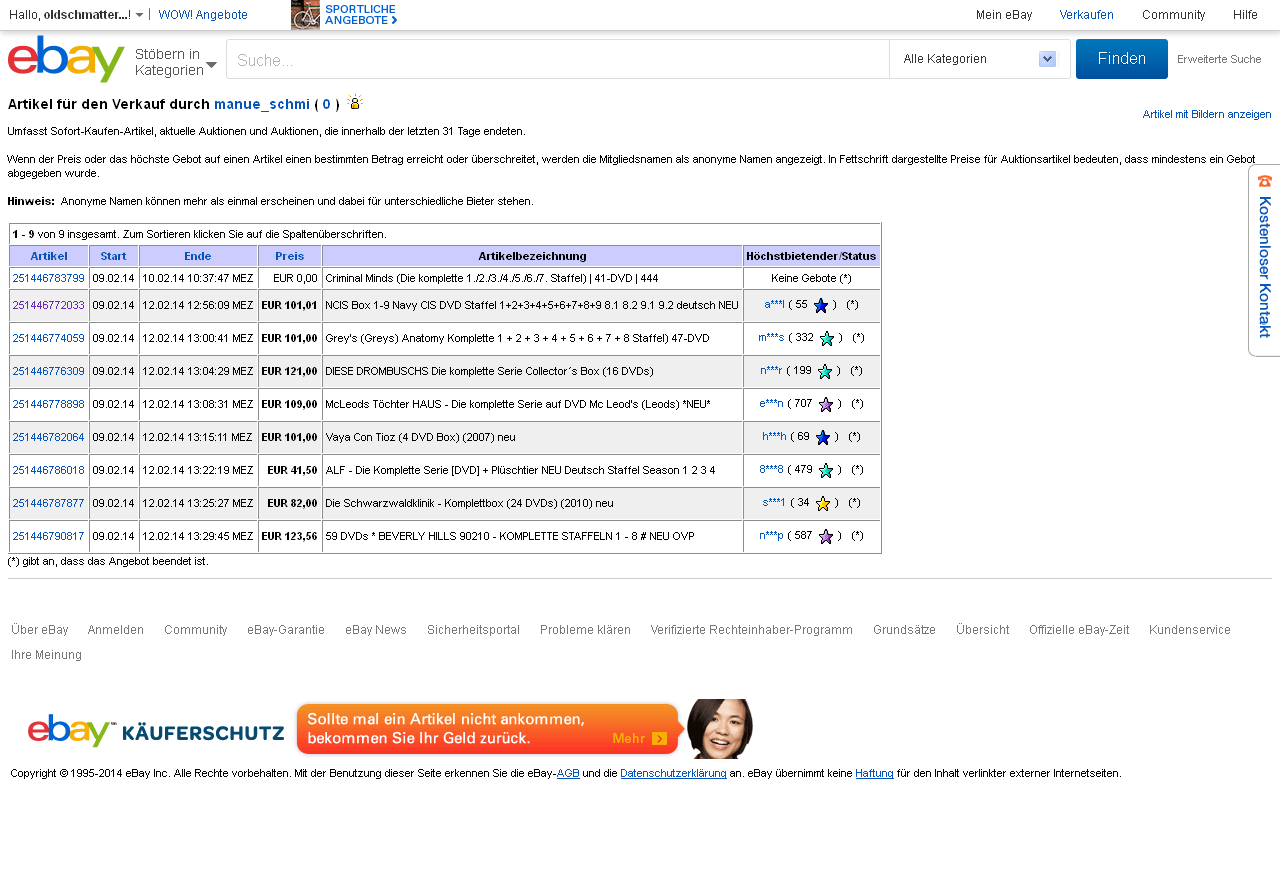Click eBay-Garantie footer link
Viewport: 1280px width, 876px height.
[286, 630]
